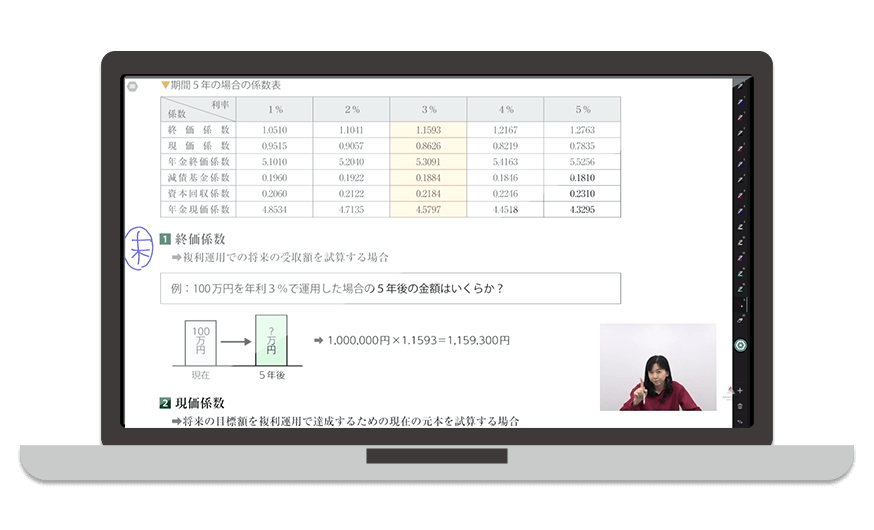This screenshot has height=530, width=874.
Task: Click the blue handwritten circled annotation
Action: 139,247
